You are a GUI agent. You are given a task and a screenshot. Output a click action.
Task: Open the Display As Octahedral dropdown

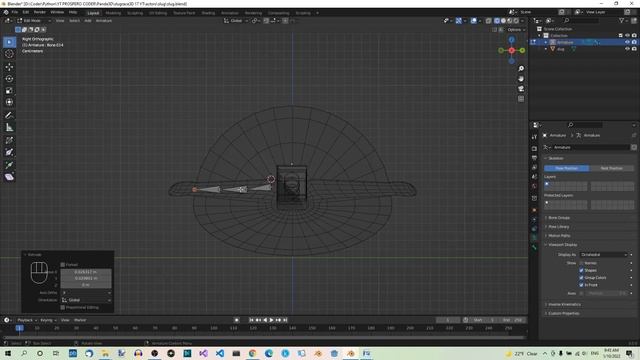603,255
